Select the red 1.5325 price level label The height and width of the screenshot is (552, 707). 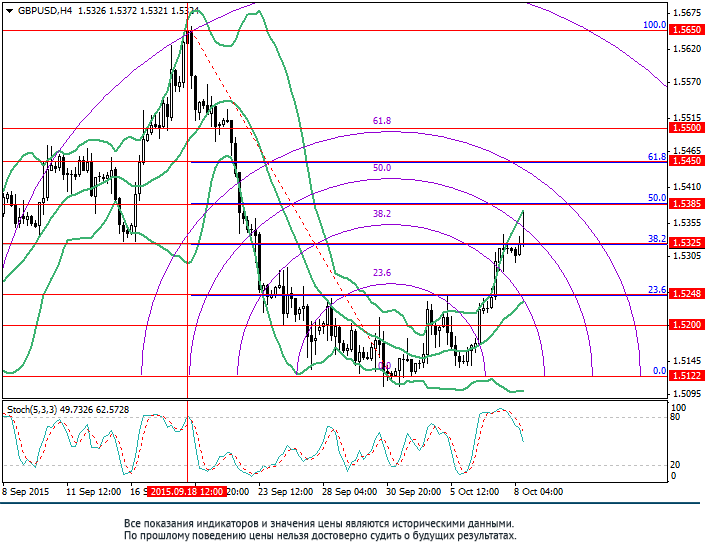687,243
